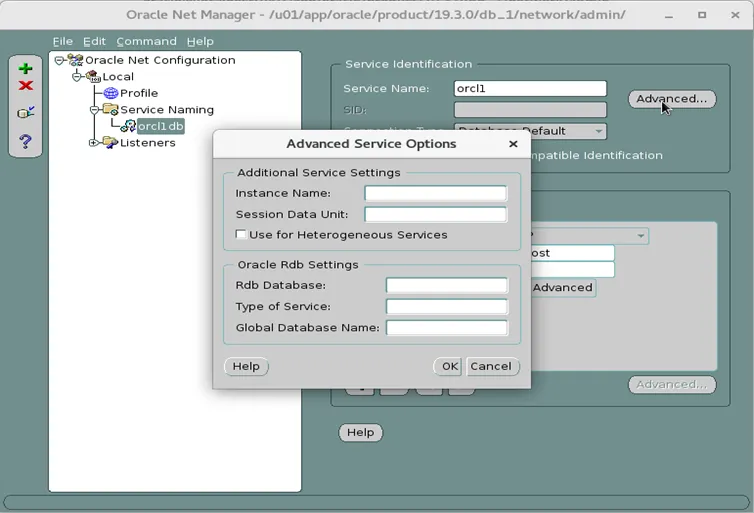The width and height of the screenshot is (754, 513).
Task: Minimize the Oracle Net Manager window
Action: click(x=669, y=15)
